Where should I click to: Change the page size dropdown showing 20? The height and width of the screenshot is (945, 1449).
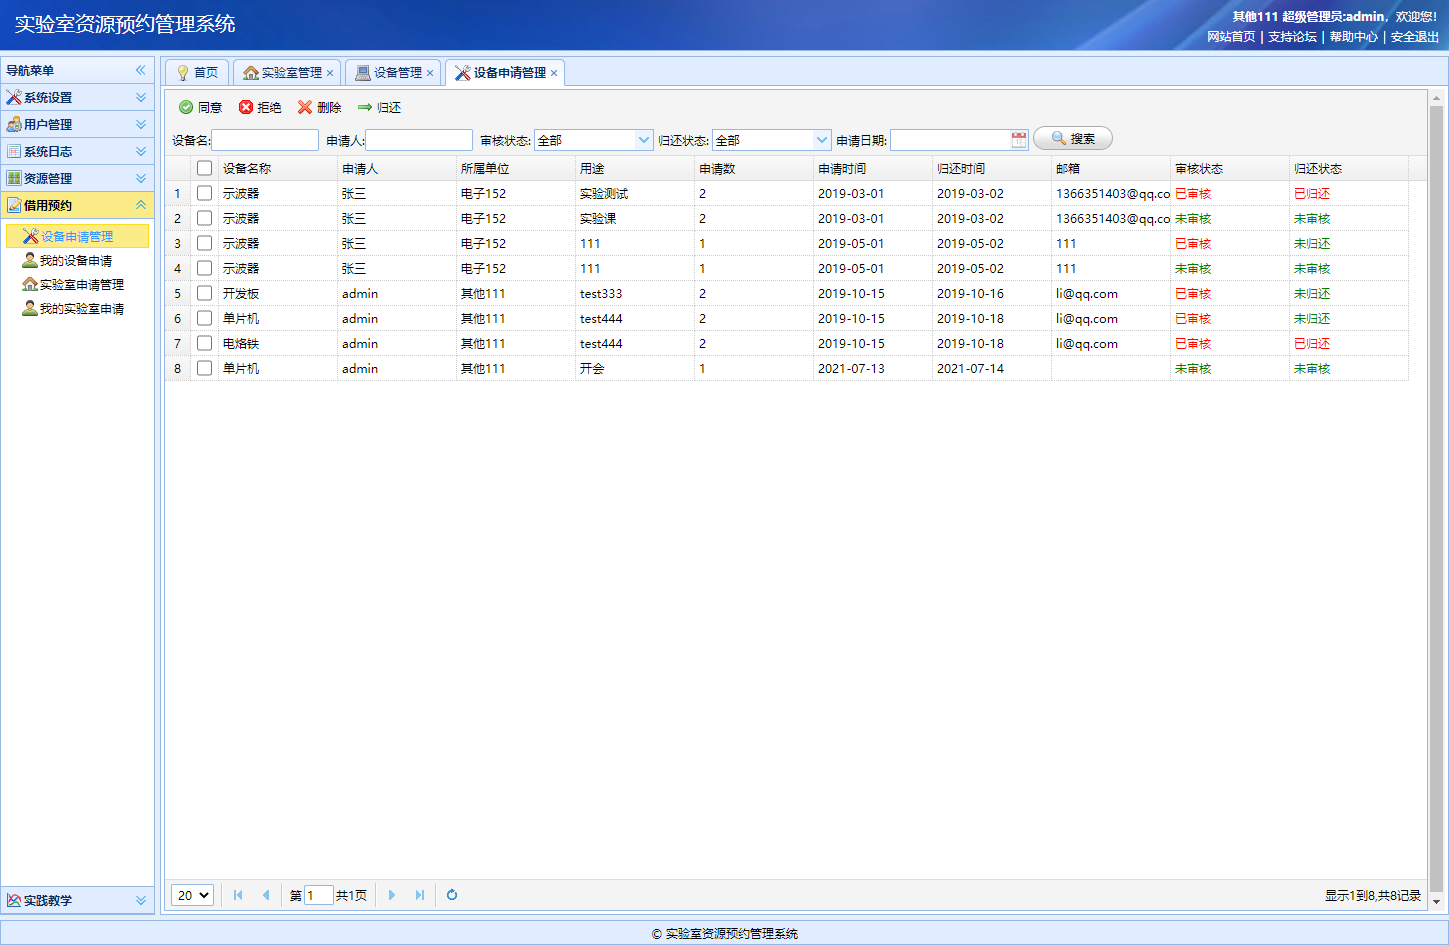tap(192, 895)
